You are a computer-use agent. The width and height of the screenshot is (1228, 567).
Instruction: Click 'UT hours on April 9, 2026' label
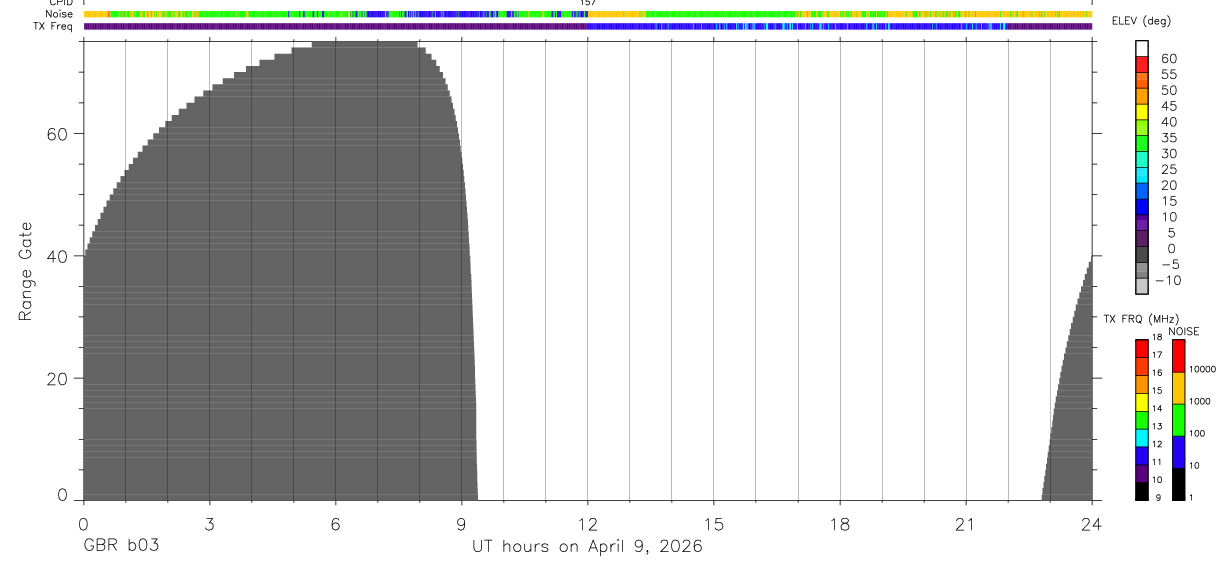coord(587,547)
